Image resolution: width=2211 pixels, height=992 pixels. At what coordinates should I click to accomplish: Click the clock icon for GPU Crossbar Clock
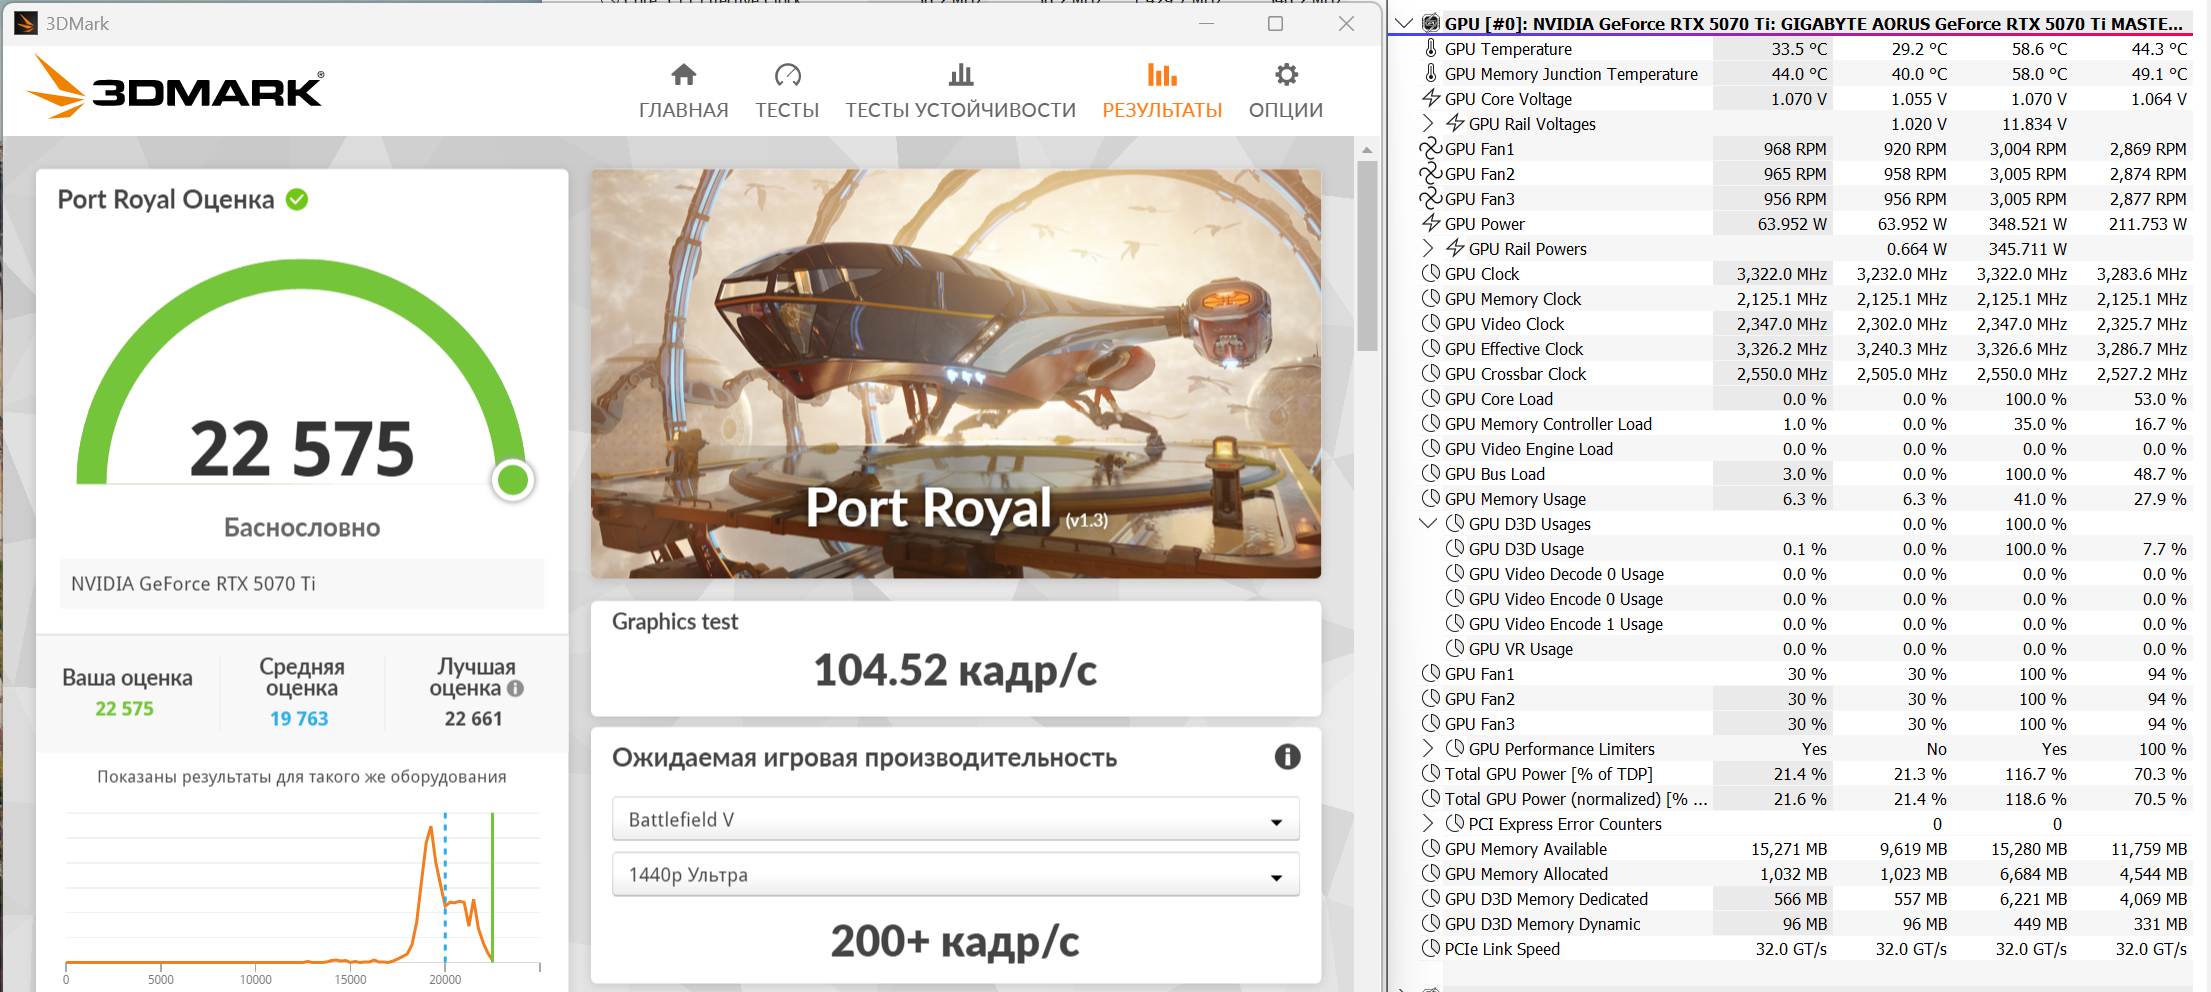[x=1431, y=373]
